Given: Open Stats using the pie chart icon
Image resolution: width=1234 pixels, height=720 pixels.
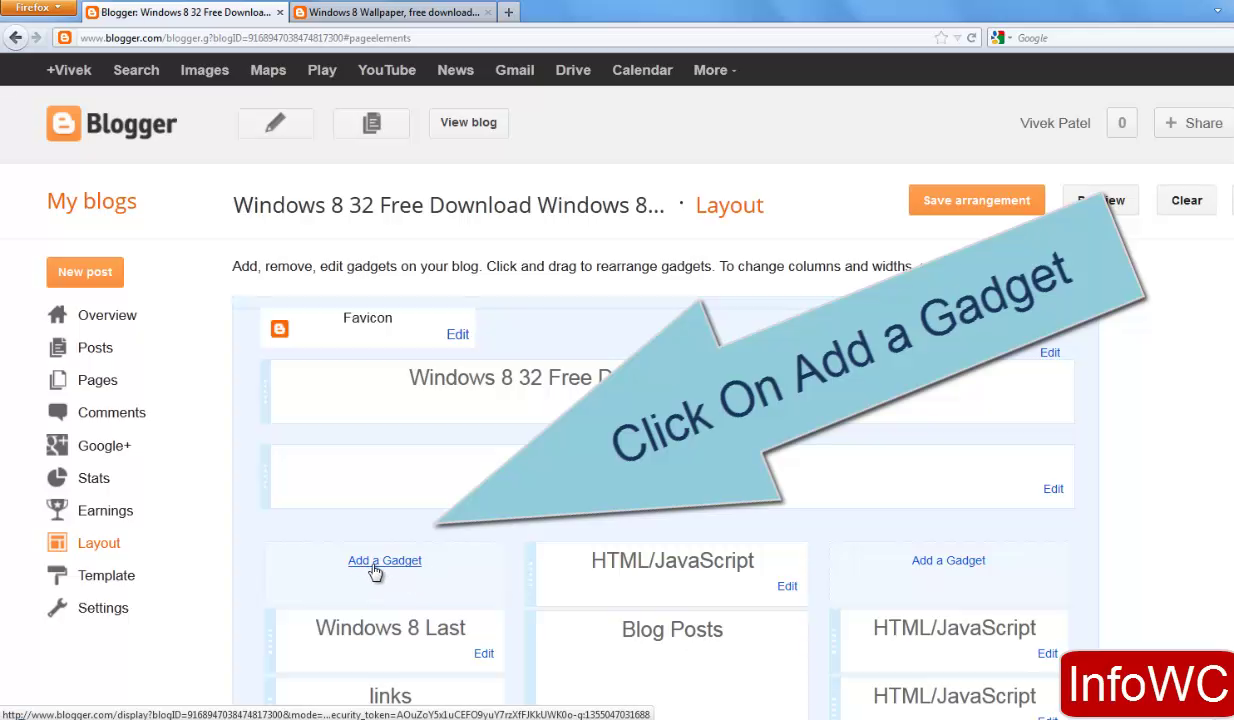Looking at the screenshot, I should click(57, 478).
